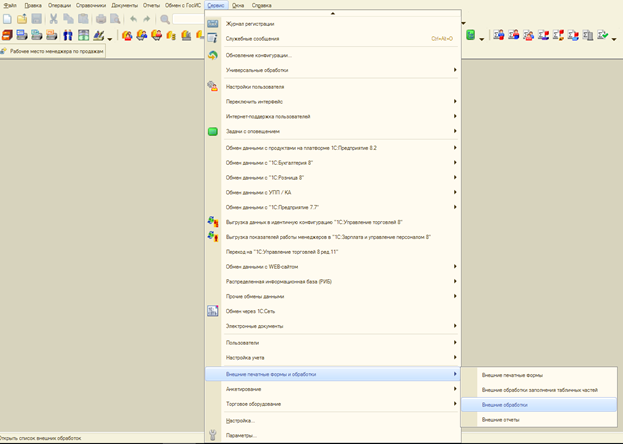This screenshot has width=623, height=444.
Task: Click the green square toolbar icon
Action: [x=470, y=35]
